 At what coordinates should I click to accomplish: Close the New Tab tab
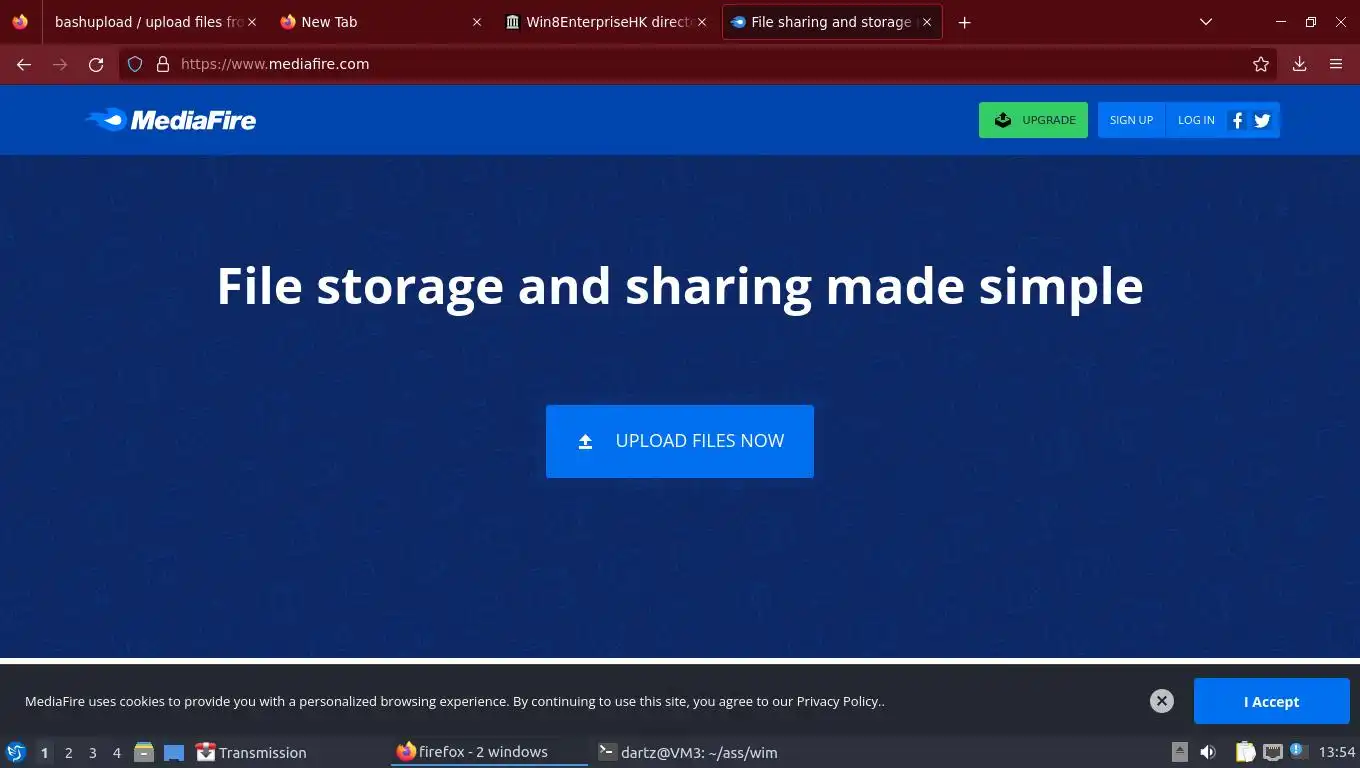click(476, 22)
